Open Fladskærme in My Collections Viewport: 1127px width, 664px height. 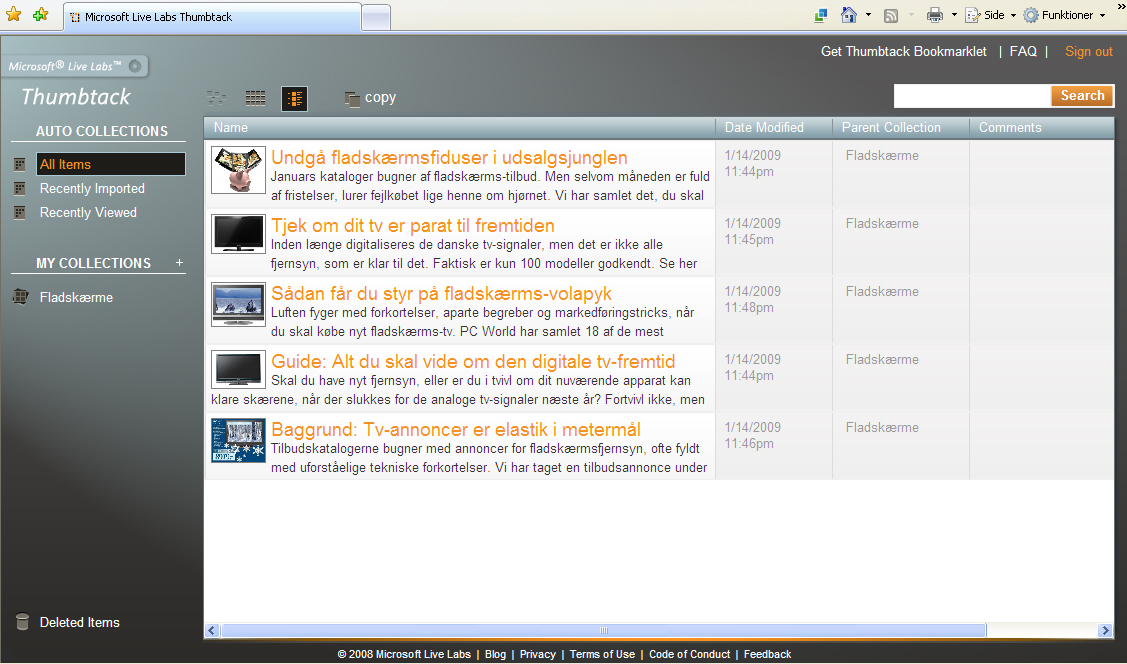[76, 298]
